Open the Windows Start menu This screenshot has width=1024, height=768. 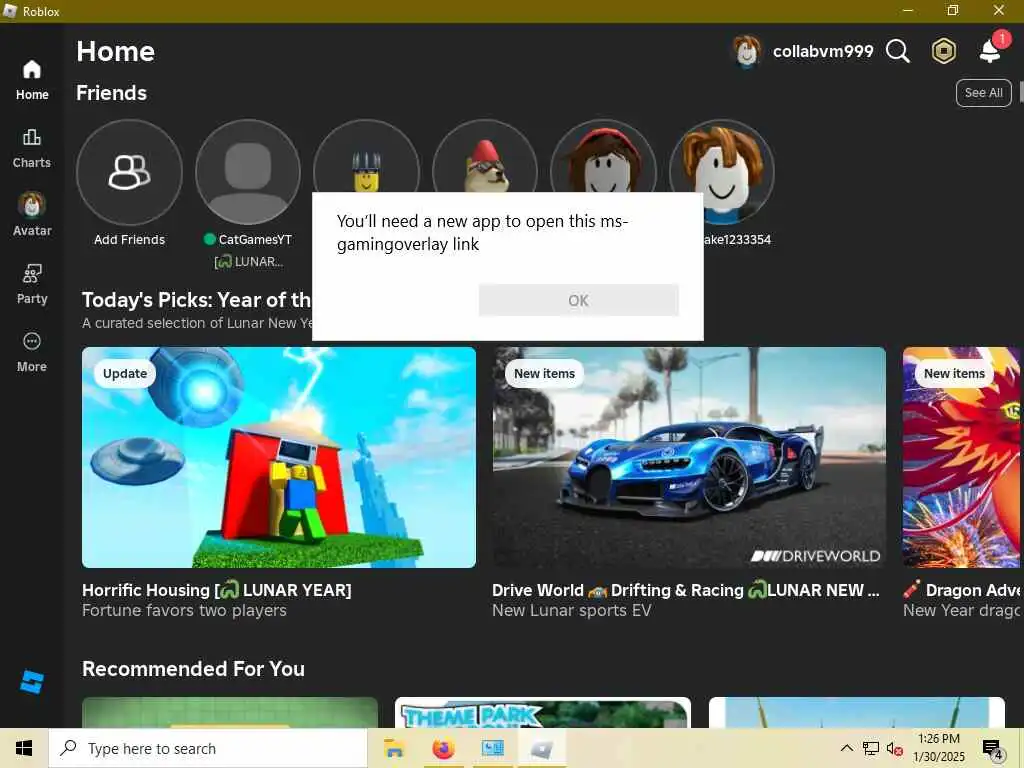coord(24,748)
